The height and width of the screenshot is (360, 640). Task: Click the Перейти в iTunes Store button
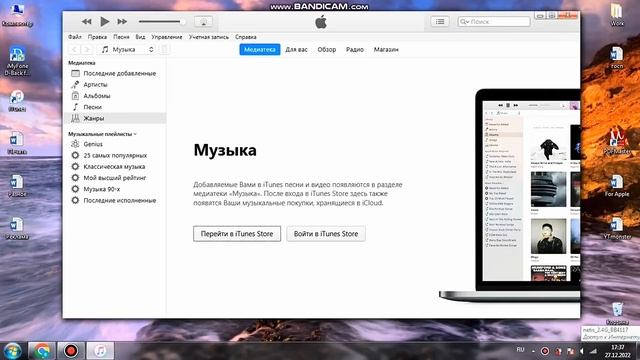[237, 234]
